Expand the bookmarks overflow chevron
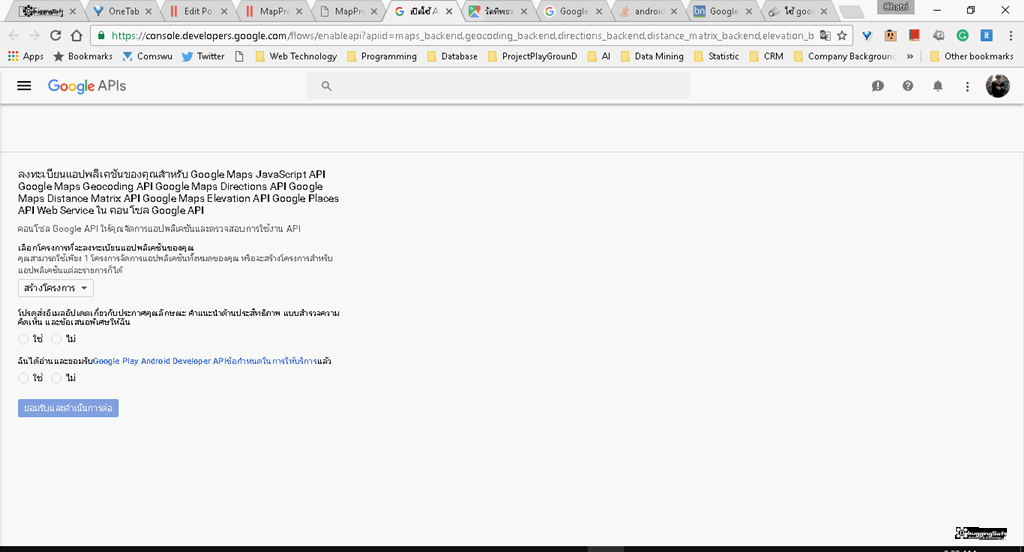Screen dimensions: 1024x552 [910, 56]
